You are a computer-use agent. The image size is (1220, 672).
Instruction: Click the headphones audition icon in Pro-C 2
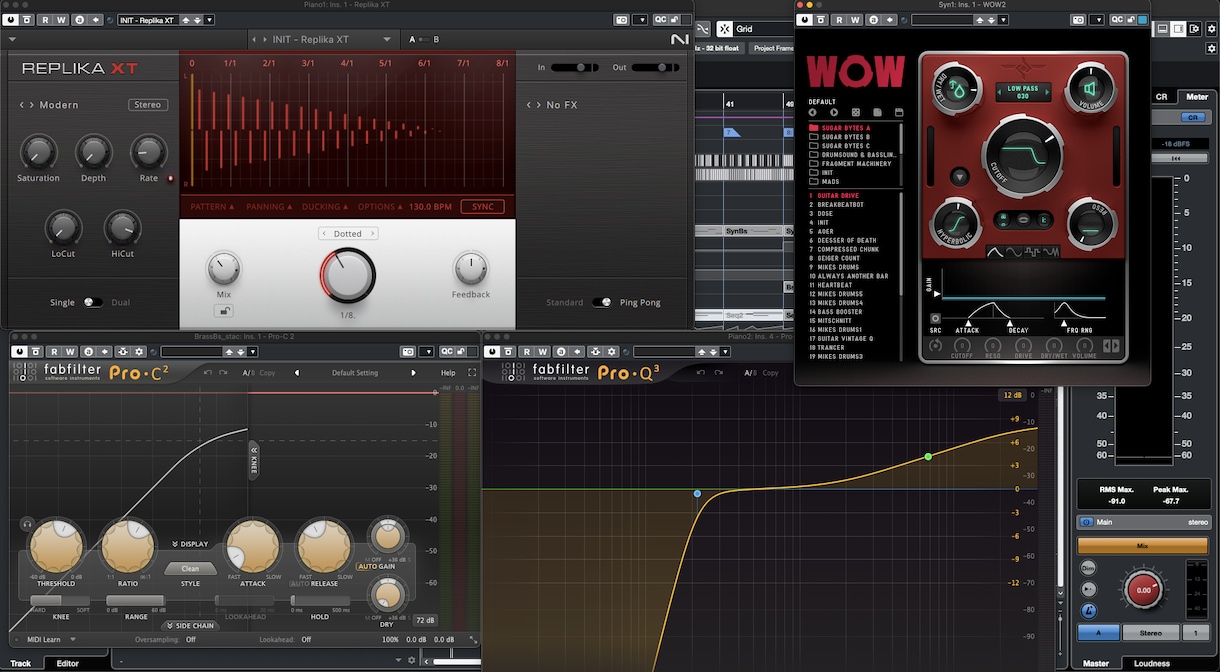click(x=25, y=523)
